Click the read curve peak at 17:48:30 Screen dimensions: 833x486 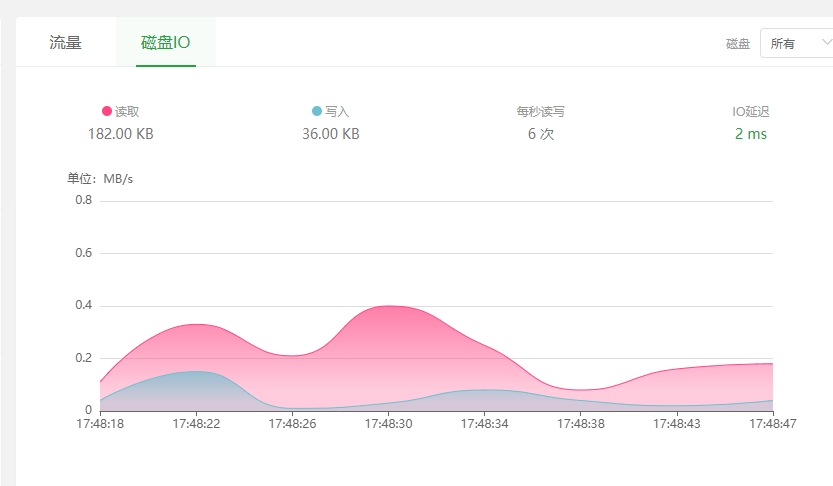[x=389, y=306]
